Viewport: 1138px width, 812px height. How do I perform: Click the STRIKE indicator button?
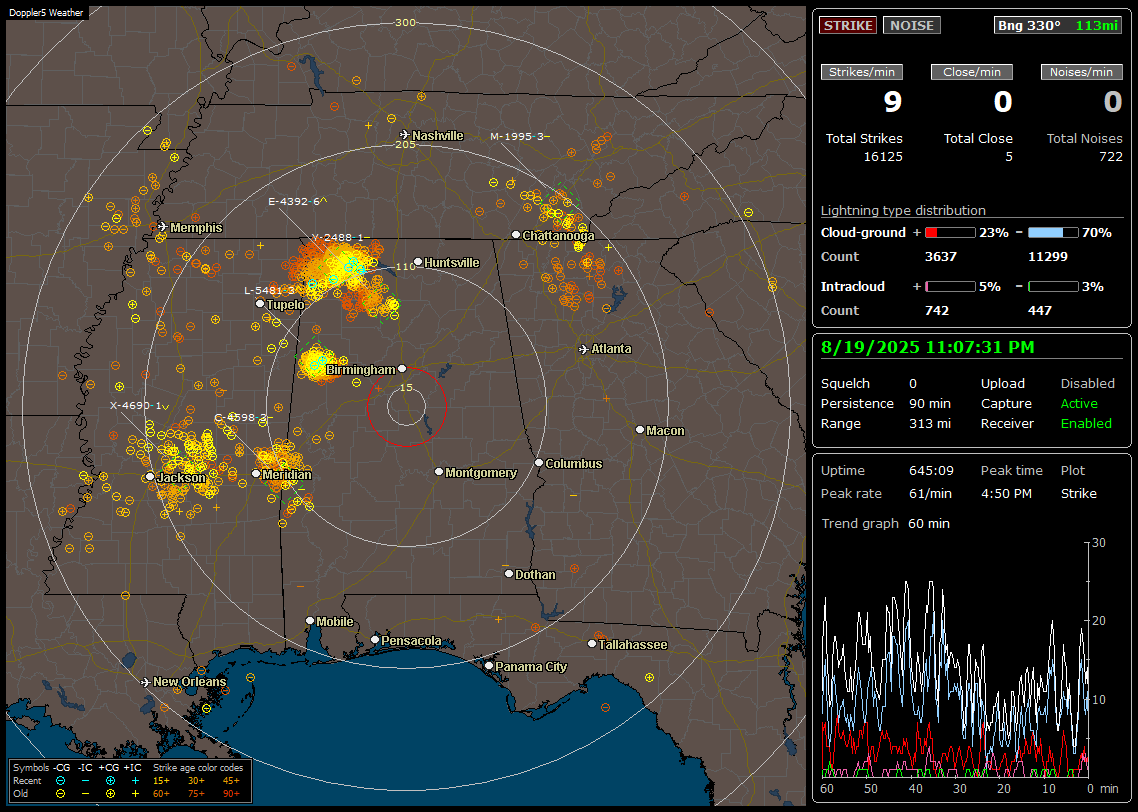[848, 25]
